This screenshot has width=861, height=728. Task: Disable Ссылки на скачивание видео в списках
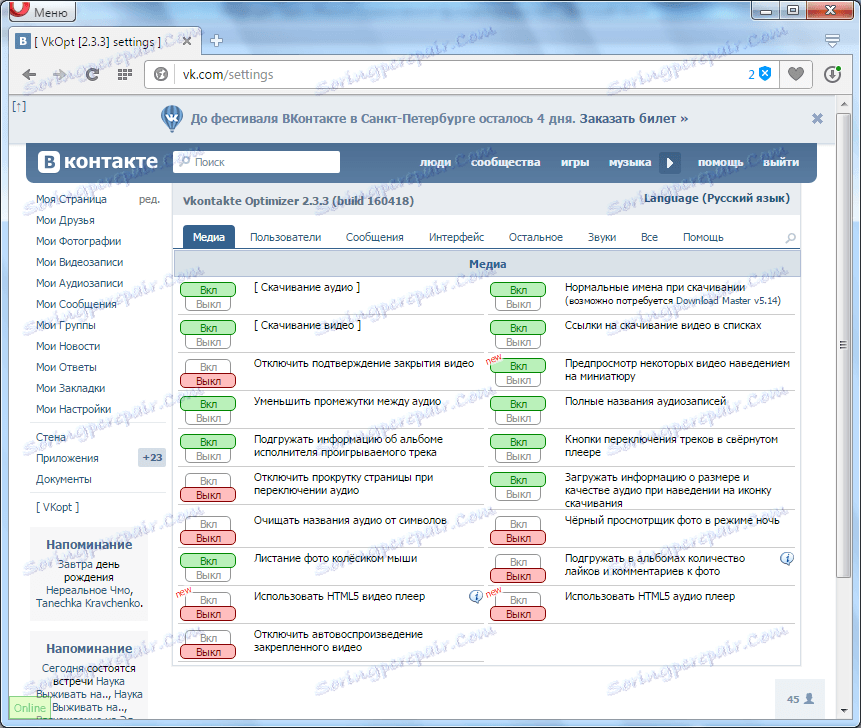[x=518, y=342]
